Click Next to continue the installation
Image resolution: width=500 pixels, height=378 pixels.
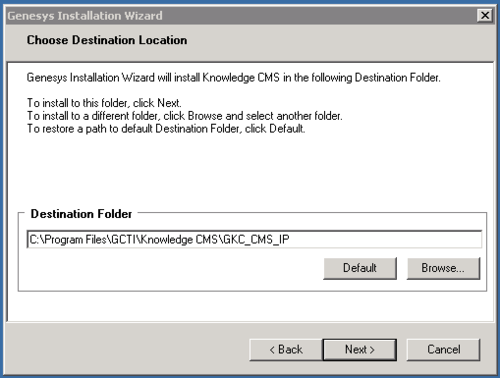(360, 350)
